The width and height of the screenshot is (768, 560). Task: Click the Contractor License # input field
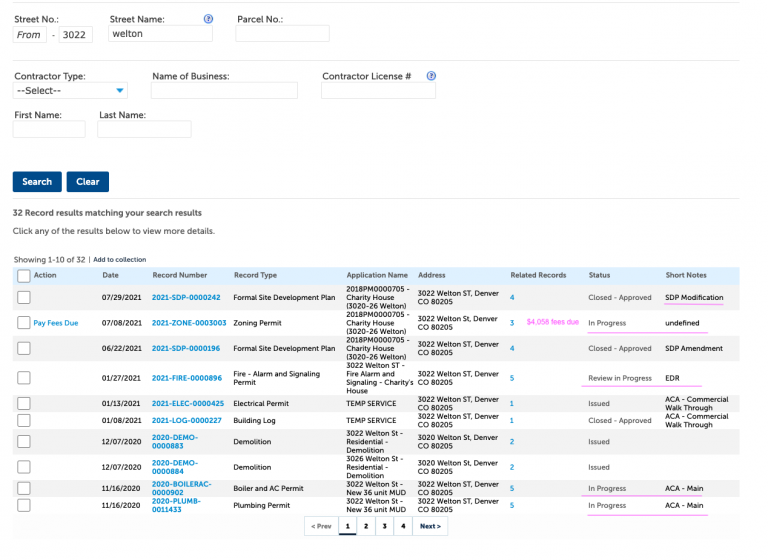(378, 91)
